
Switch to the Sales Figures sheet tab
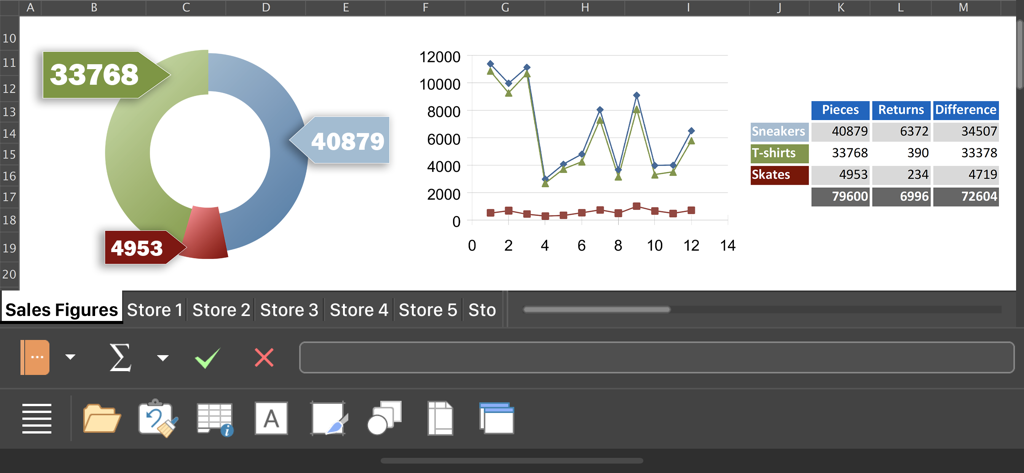click(x=61, y=310)
